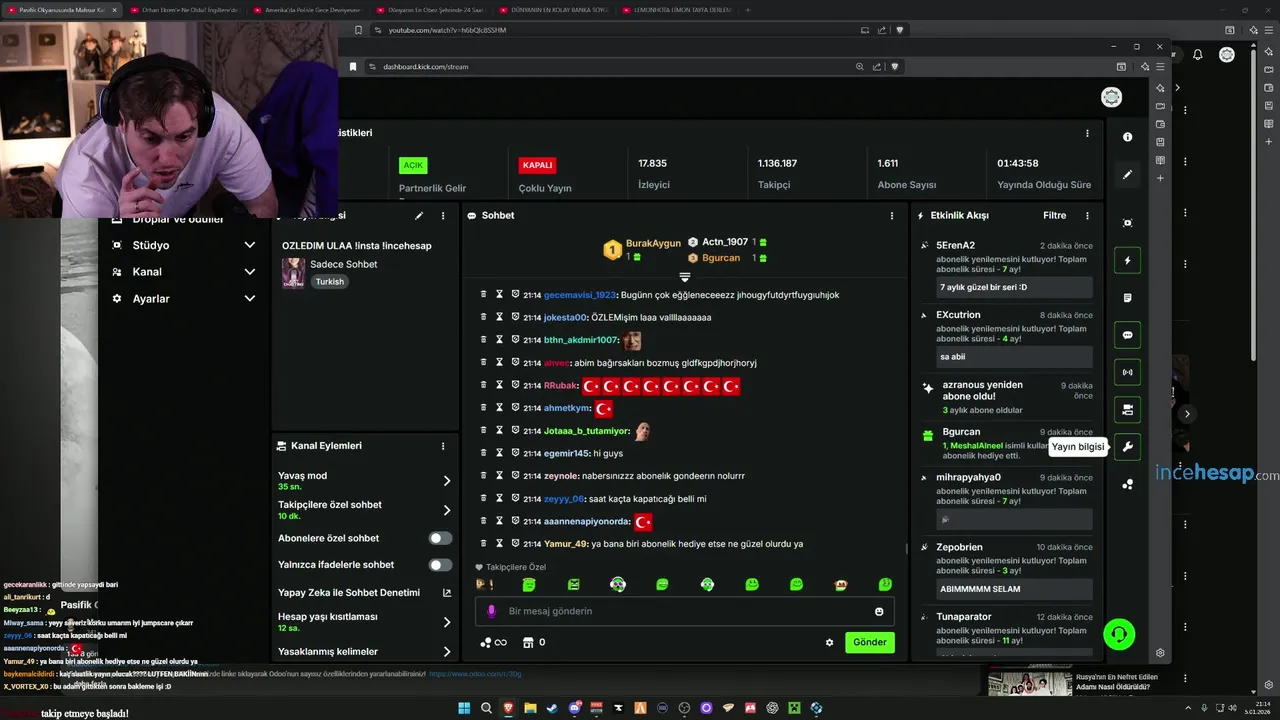Expand the Stüdyo menu section

pyautogui.click(x=249, y=245)
